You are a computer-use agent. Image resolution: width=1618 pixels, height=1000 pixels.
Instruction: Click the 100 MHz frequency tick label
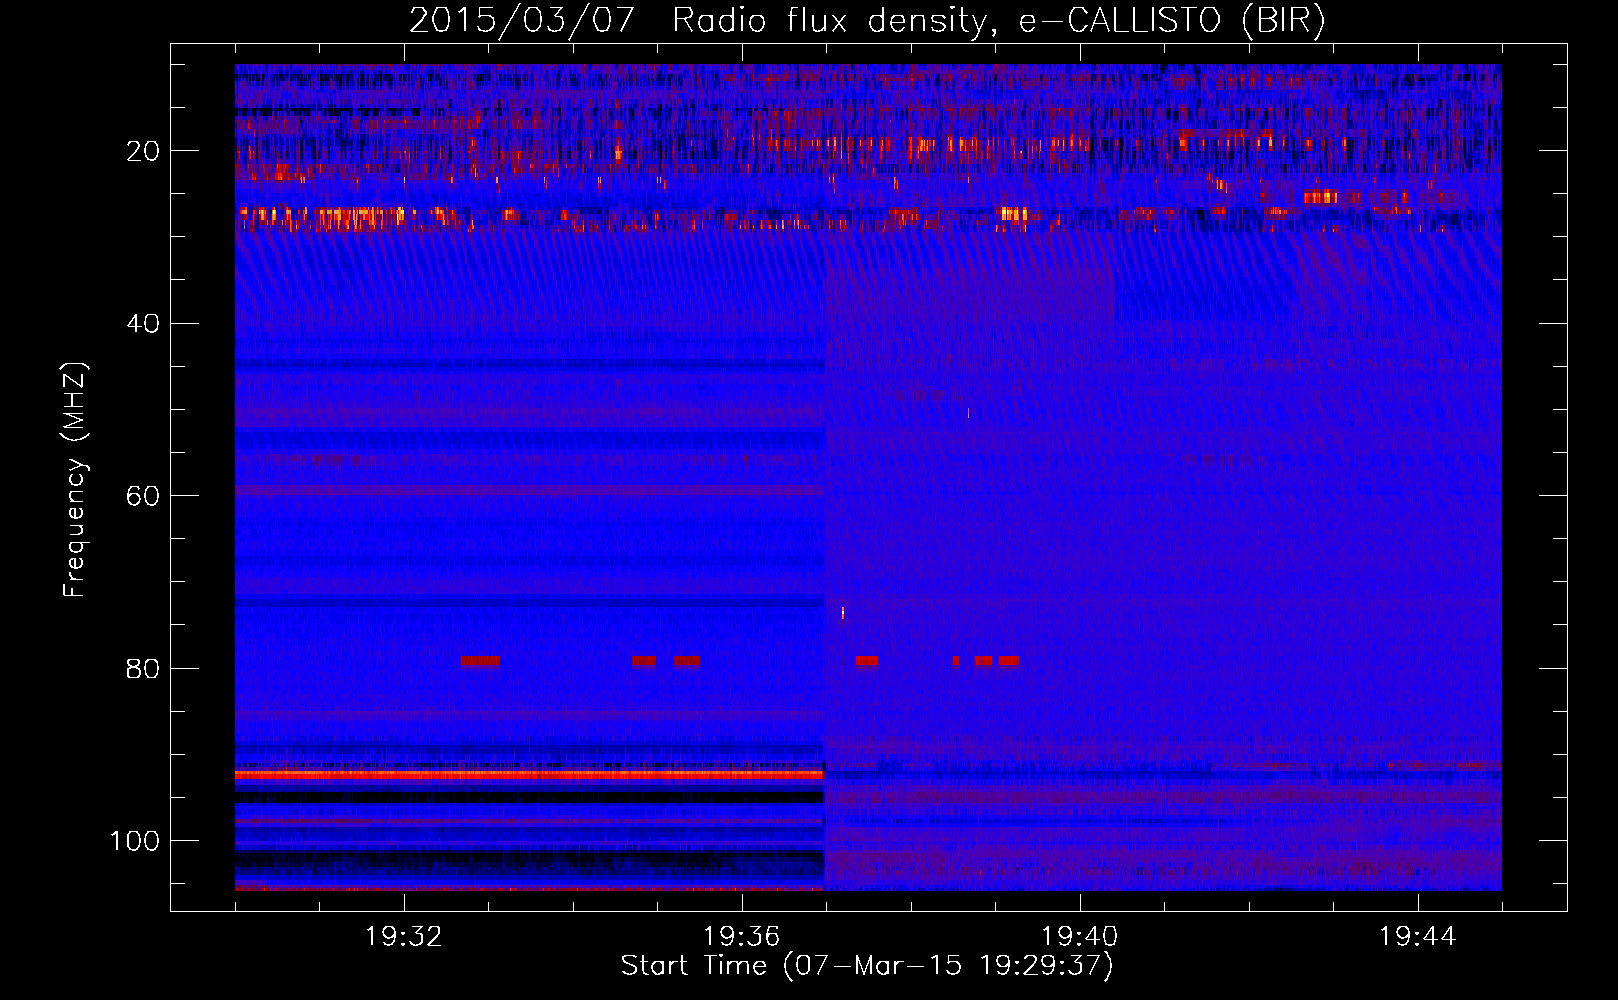pos(135,841)
